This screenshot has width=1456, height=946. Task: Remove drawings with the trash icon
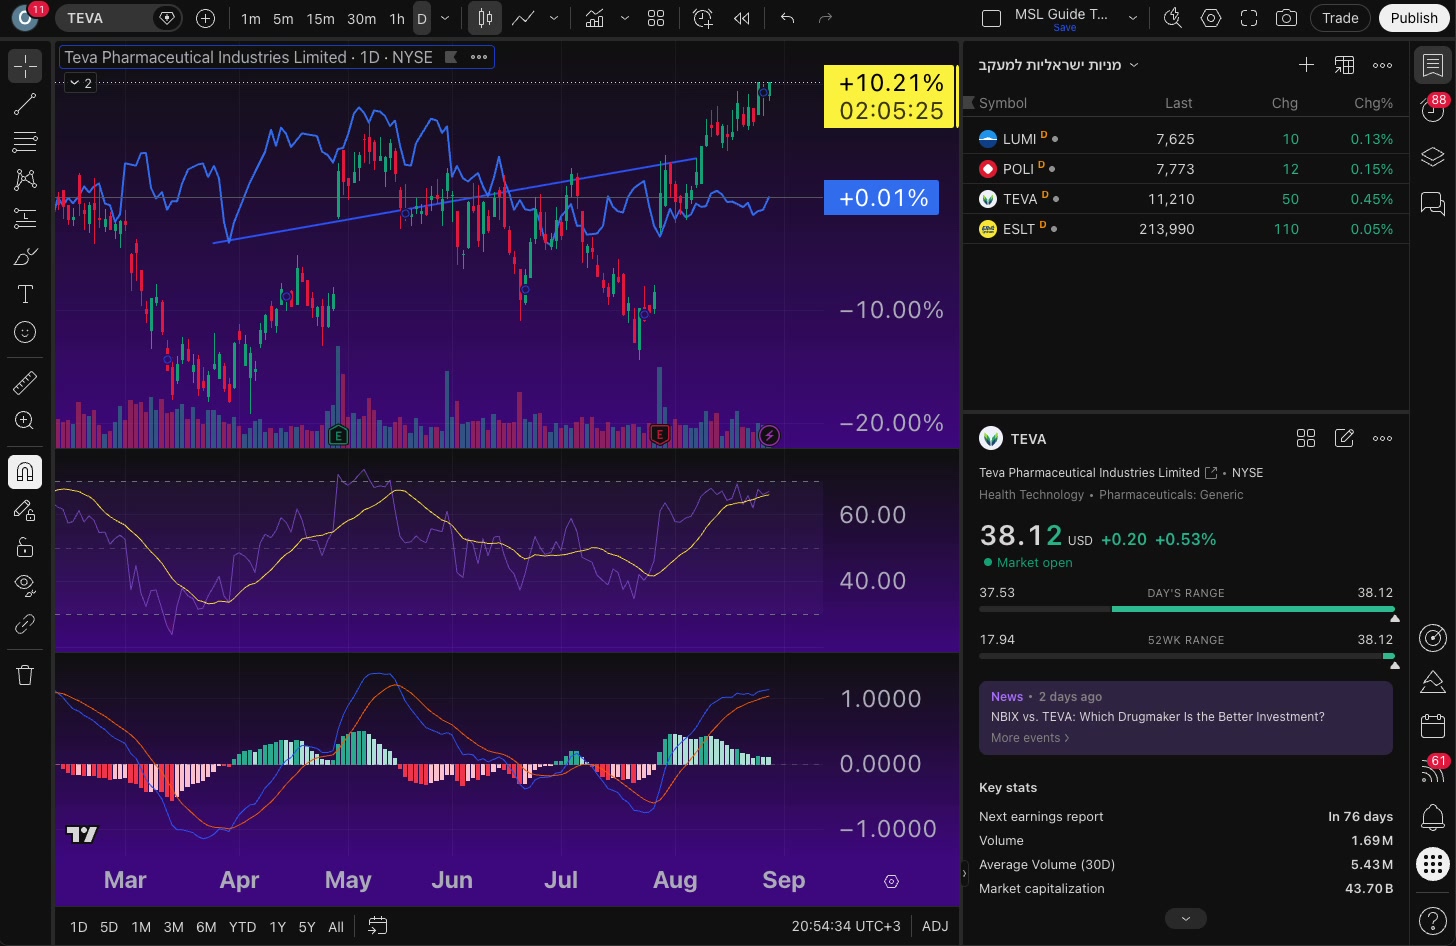click(x=25, y=675)
